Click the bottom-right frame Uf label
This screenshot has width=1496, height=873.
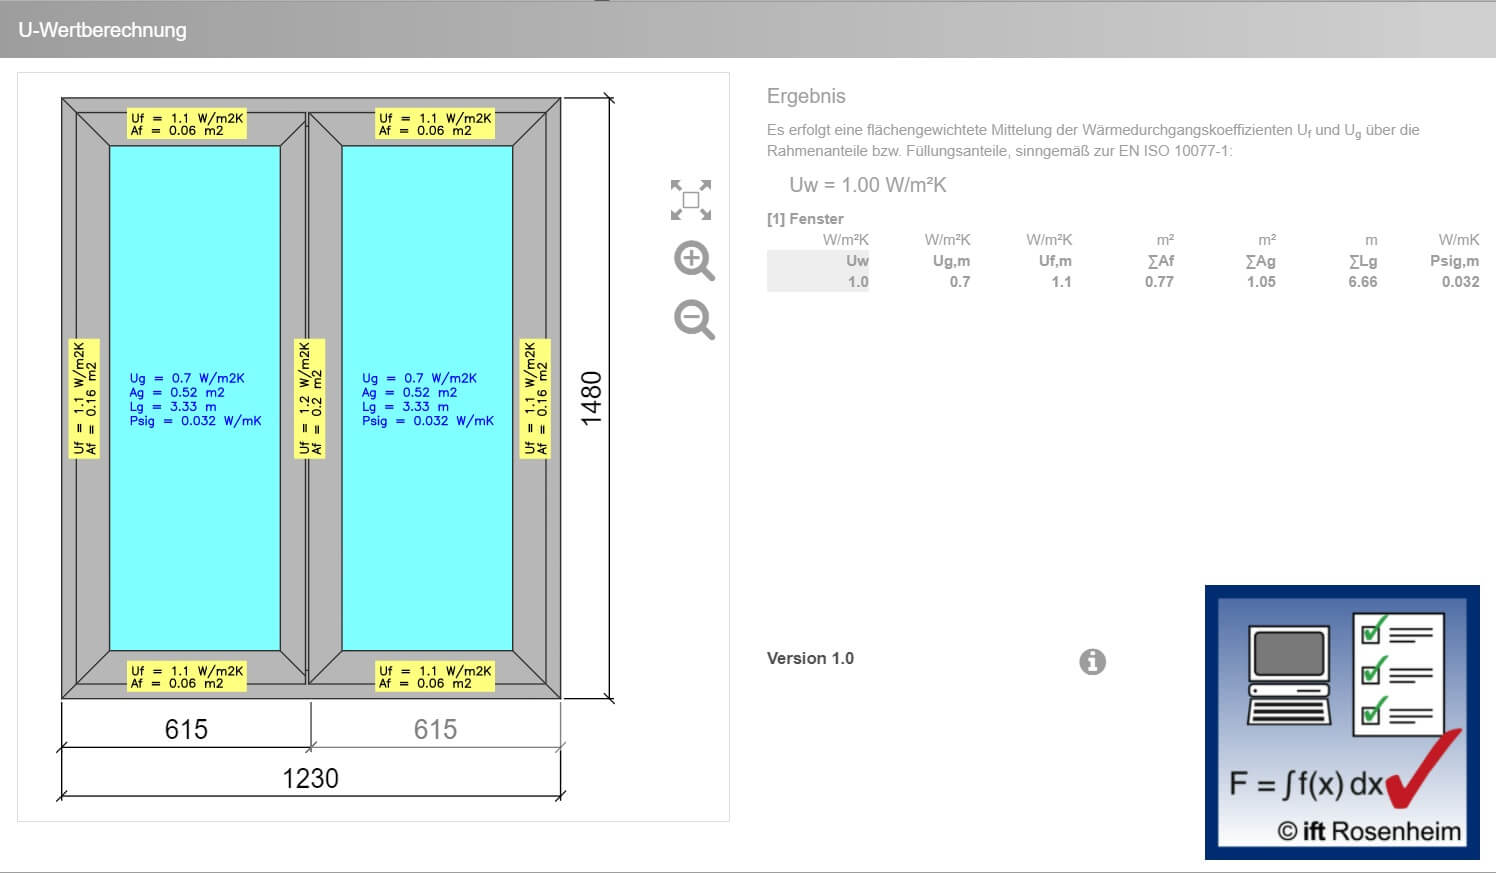point(434,677)
